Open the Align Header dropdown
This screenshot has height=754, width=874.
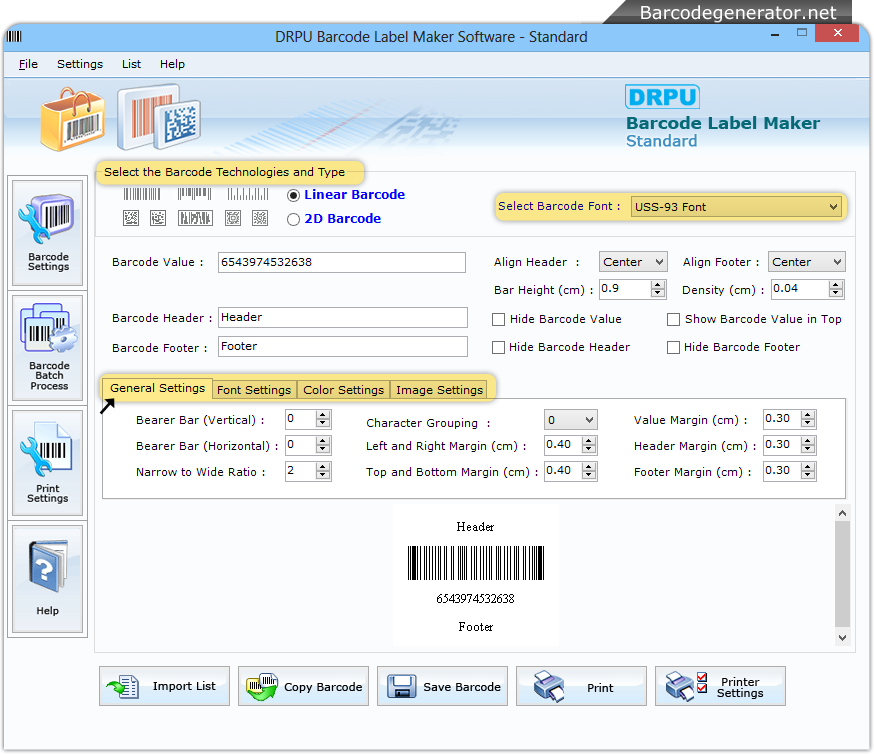click(633, 262)
